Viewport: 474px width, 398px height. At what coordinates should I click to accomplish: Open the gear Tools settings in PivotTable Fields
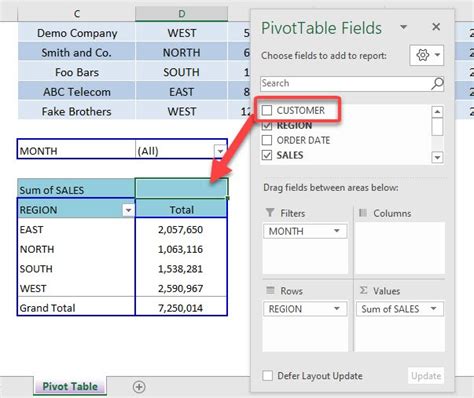tap(427, 55)
